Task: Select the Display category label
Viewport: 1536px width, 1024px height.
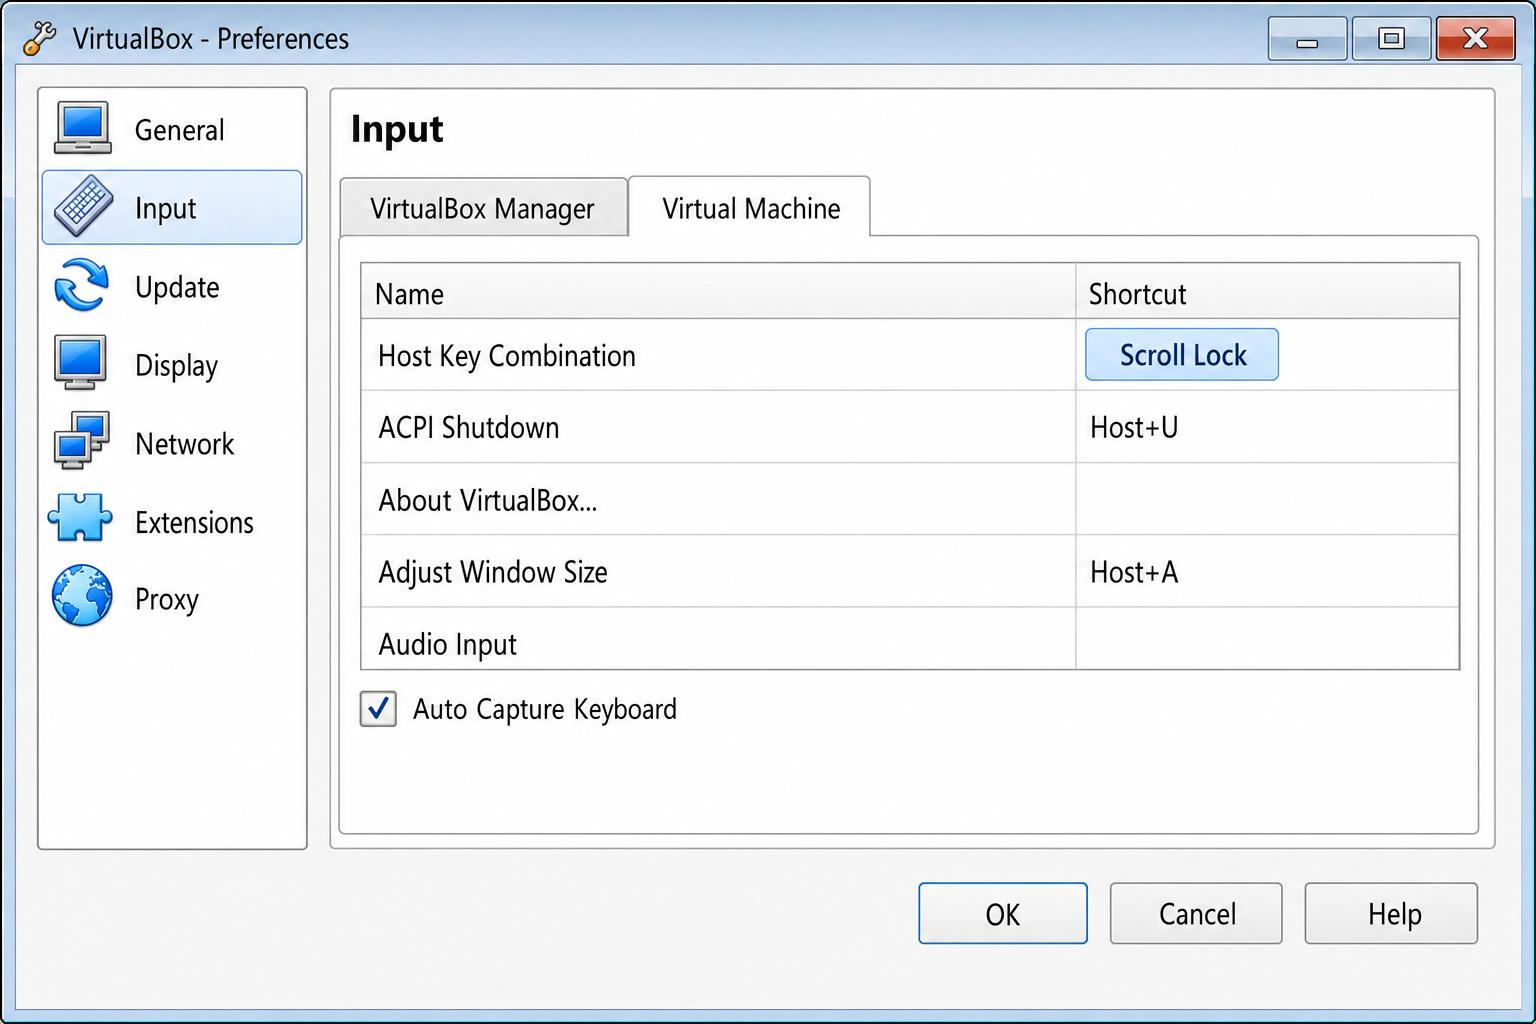Action: (176, 366)
